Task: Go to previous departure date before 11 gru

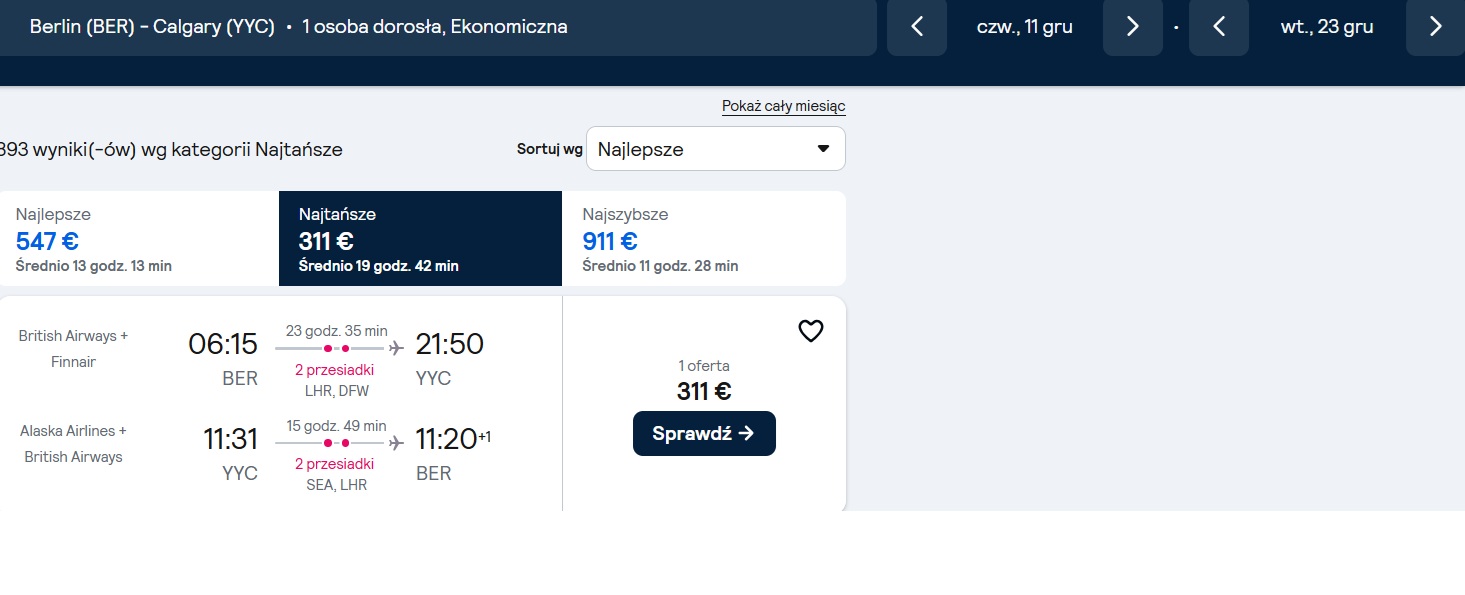Action: [x=917, y=27]
